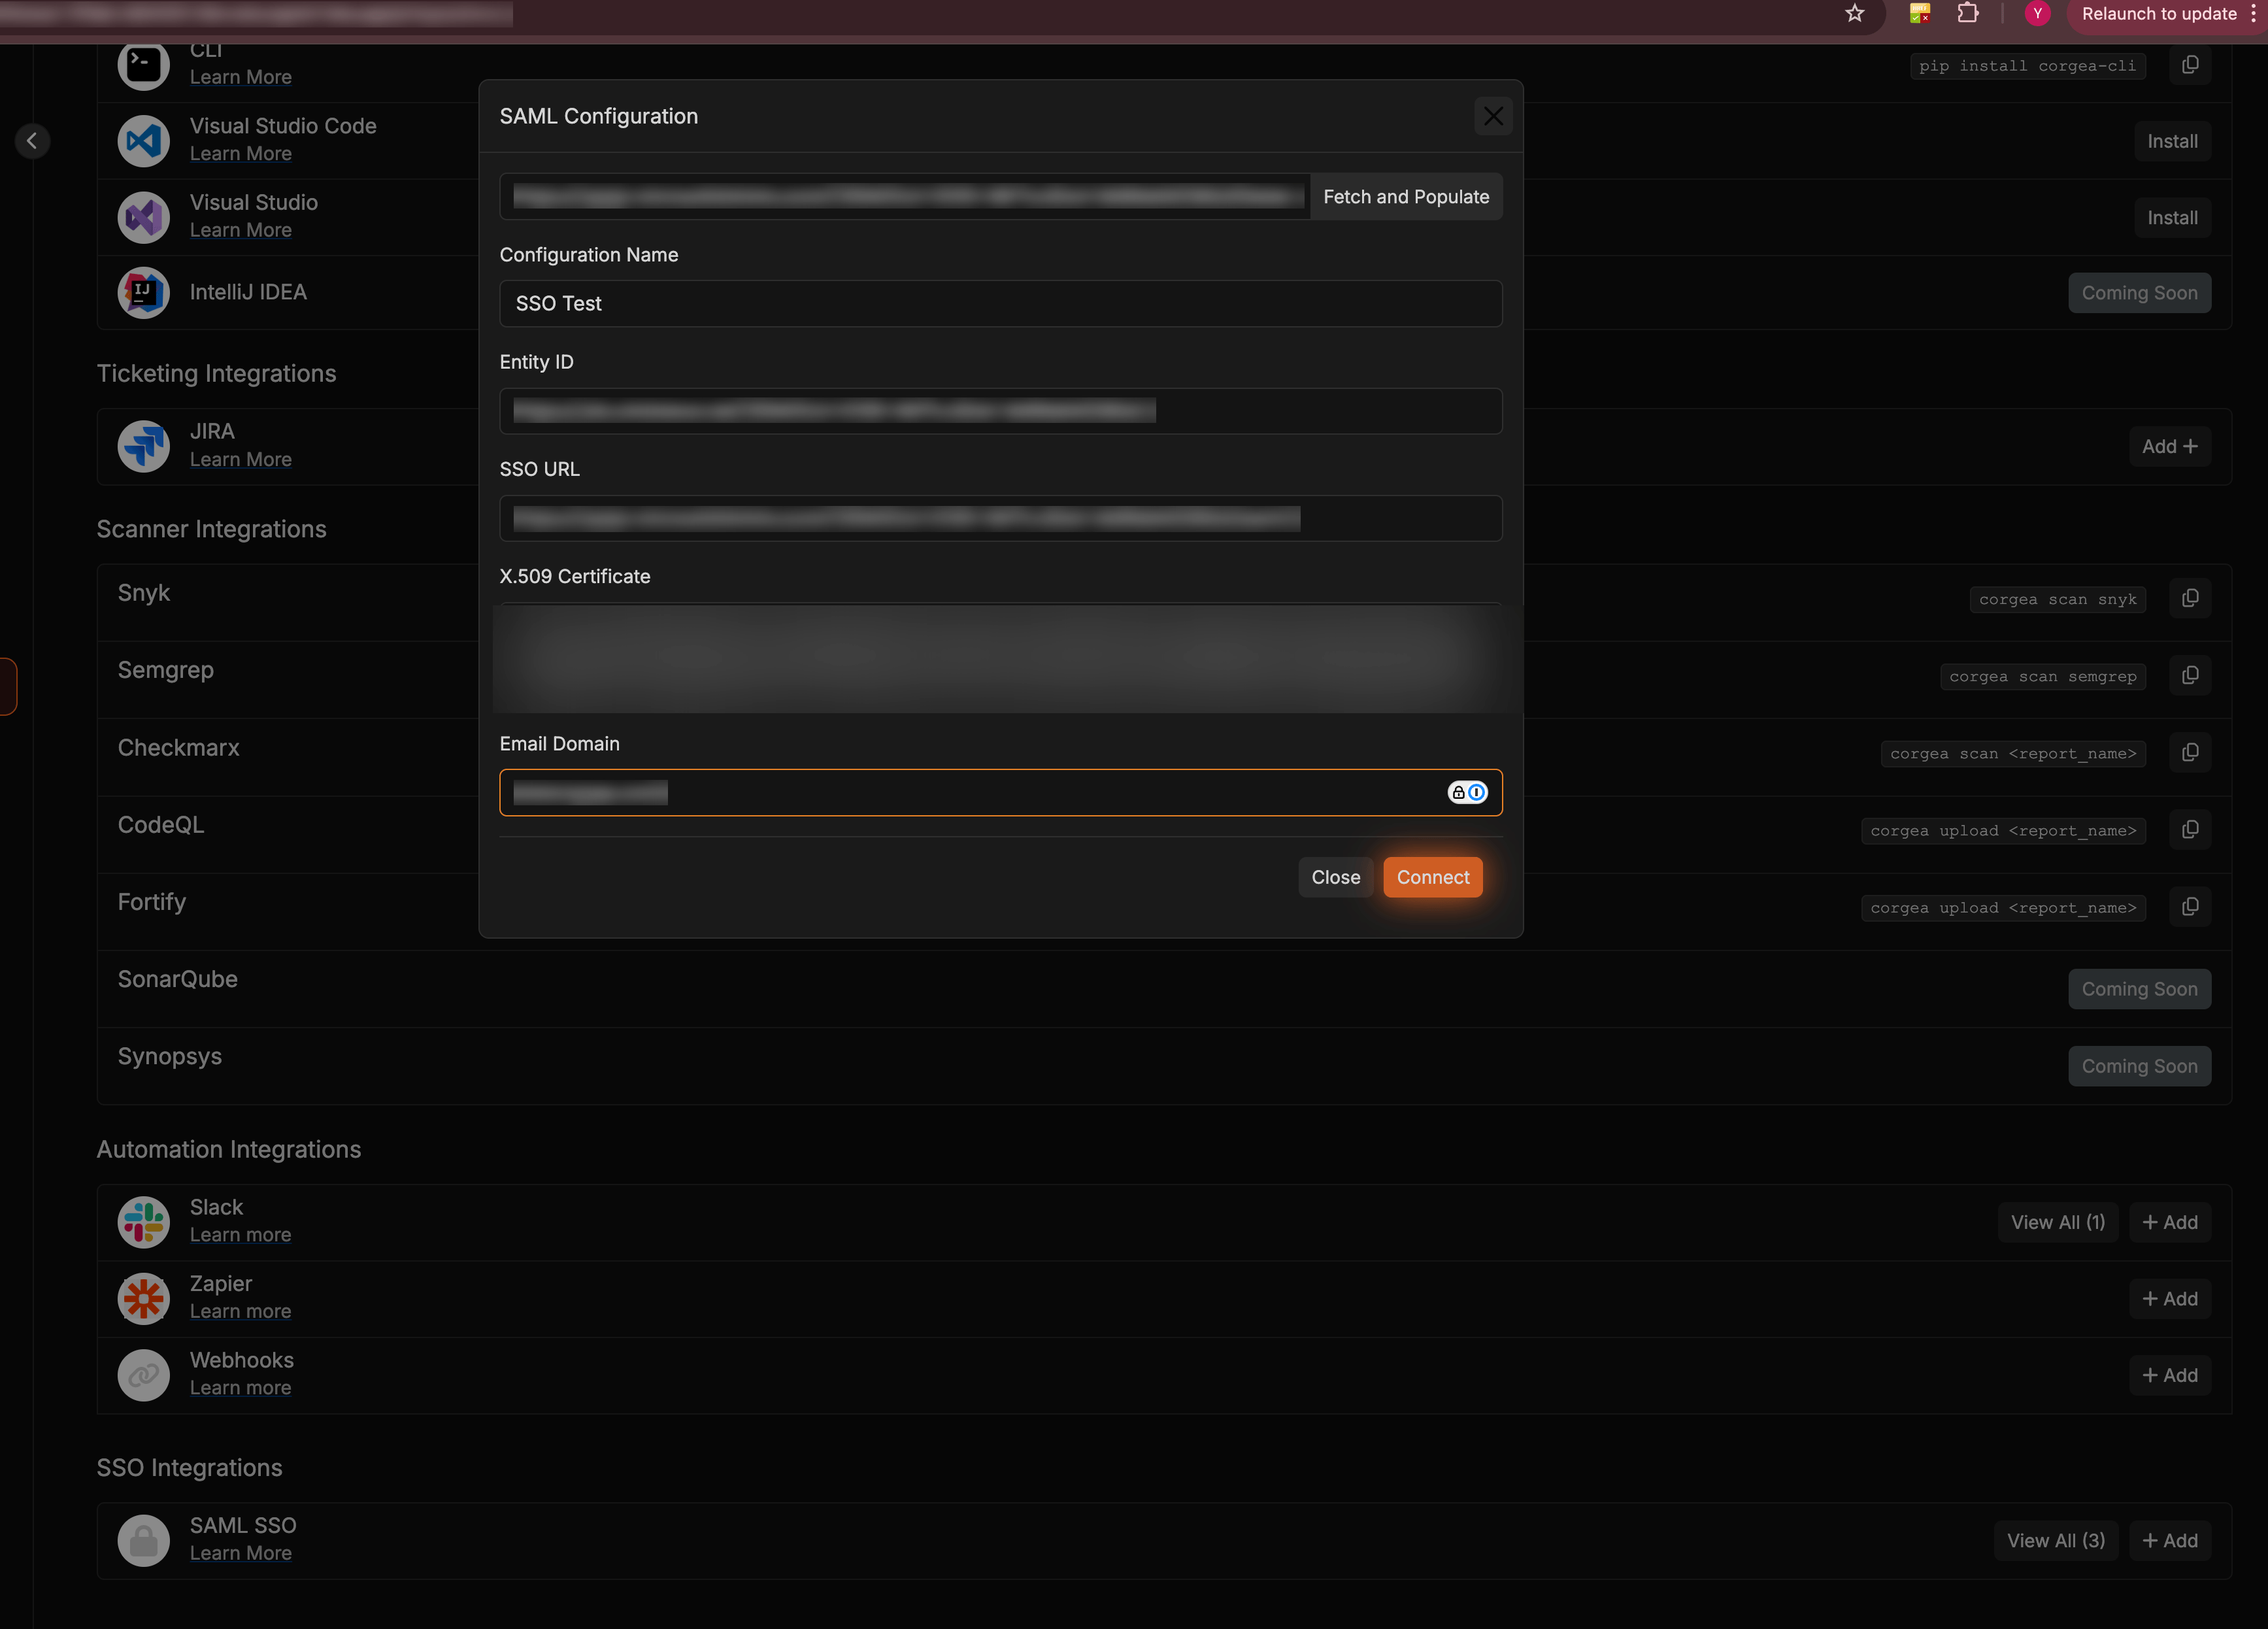Open the password manager icon in Email Domain

(1467, 792)
